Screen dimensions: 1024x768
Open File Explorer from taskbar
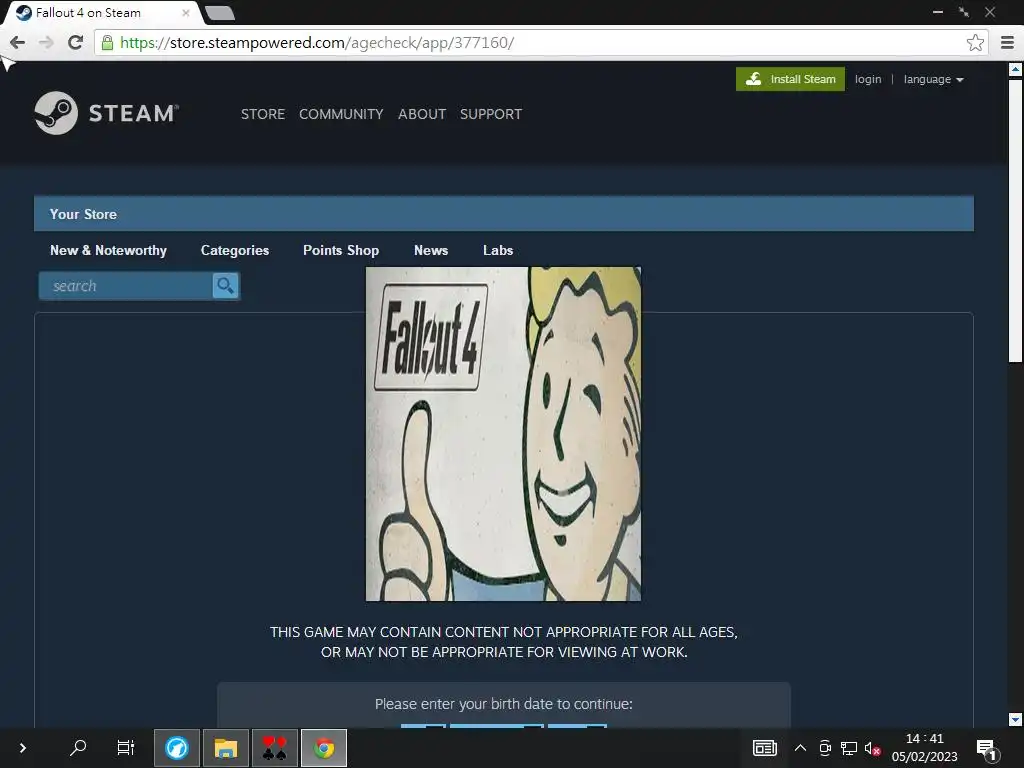coord(225,748)
